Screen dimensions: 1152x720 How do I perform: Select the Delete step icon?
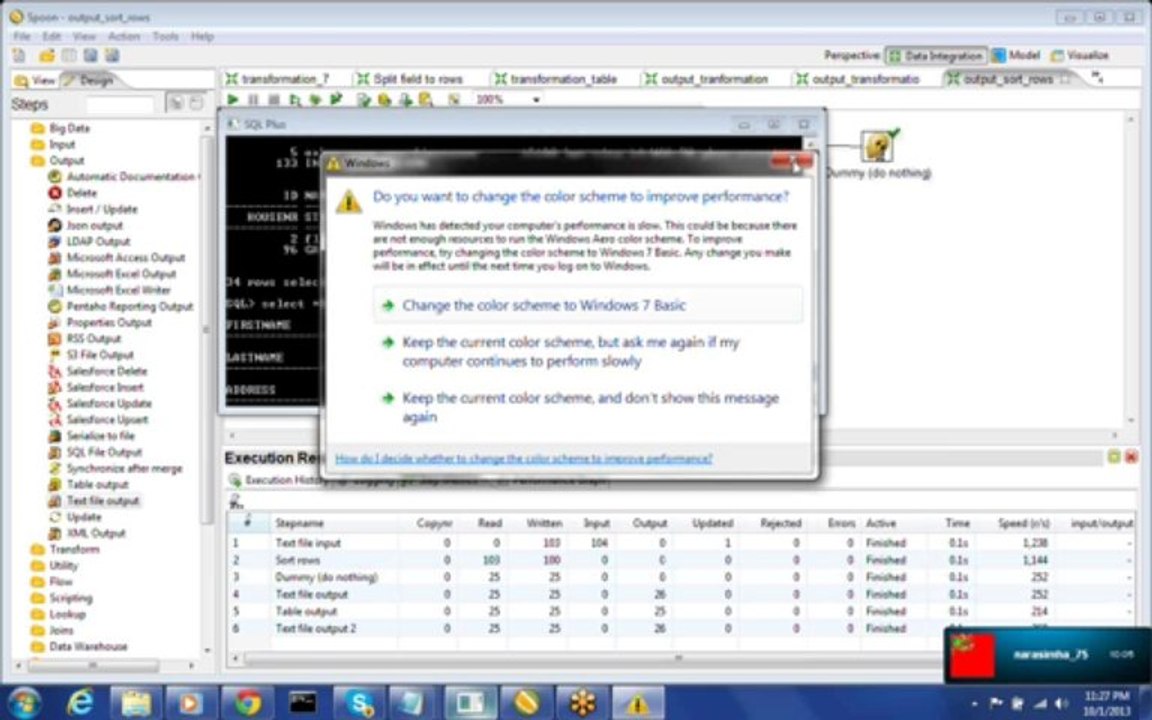pyautogui.click(x=54, y=192)
